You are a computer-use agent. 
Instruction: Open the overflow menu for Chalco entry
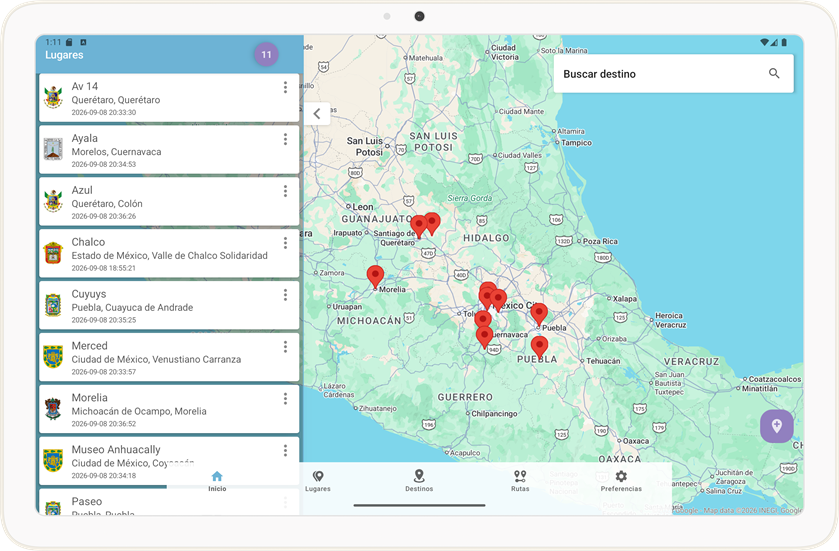pyautogui.click(x=285, y=243)
